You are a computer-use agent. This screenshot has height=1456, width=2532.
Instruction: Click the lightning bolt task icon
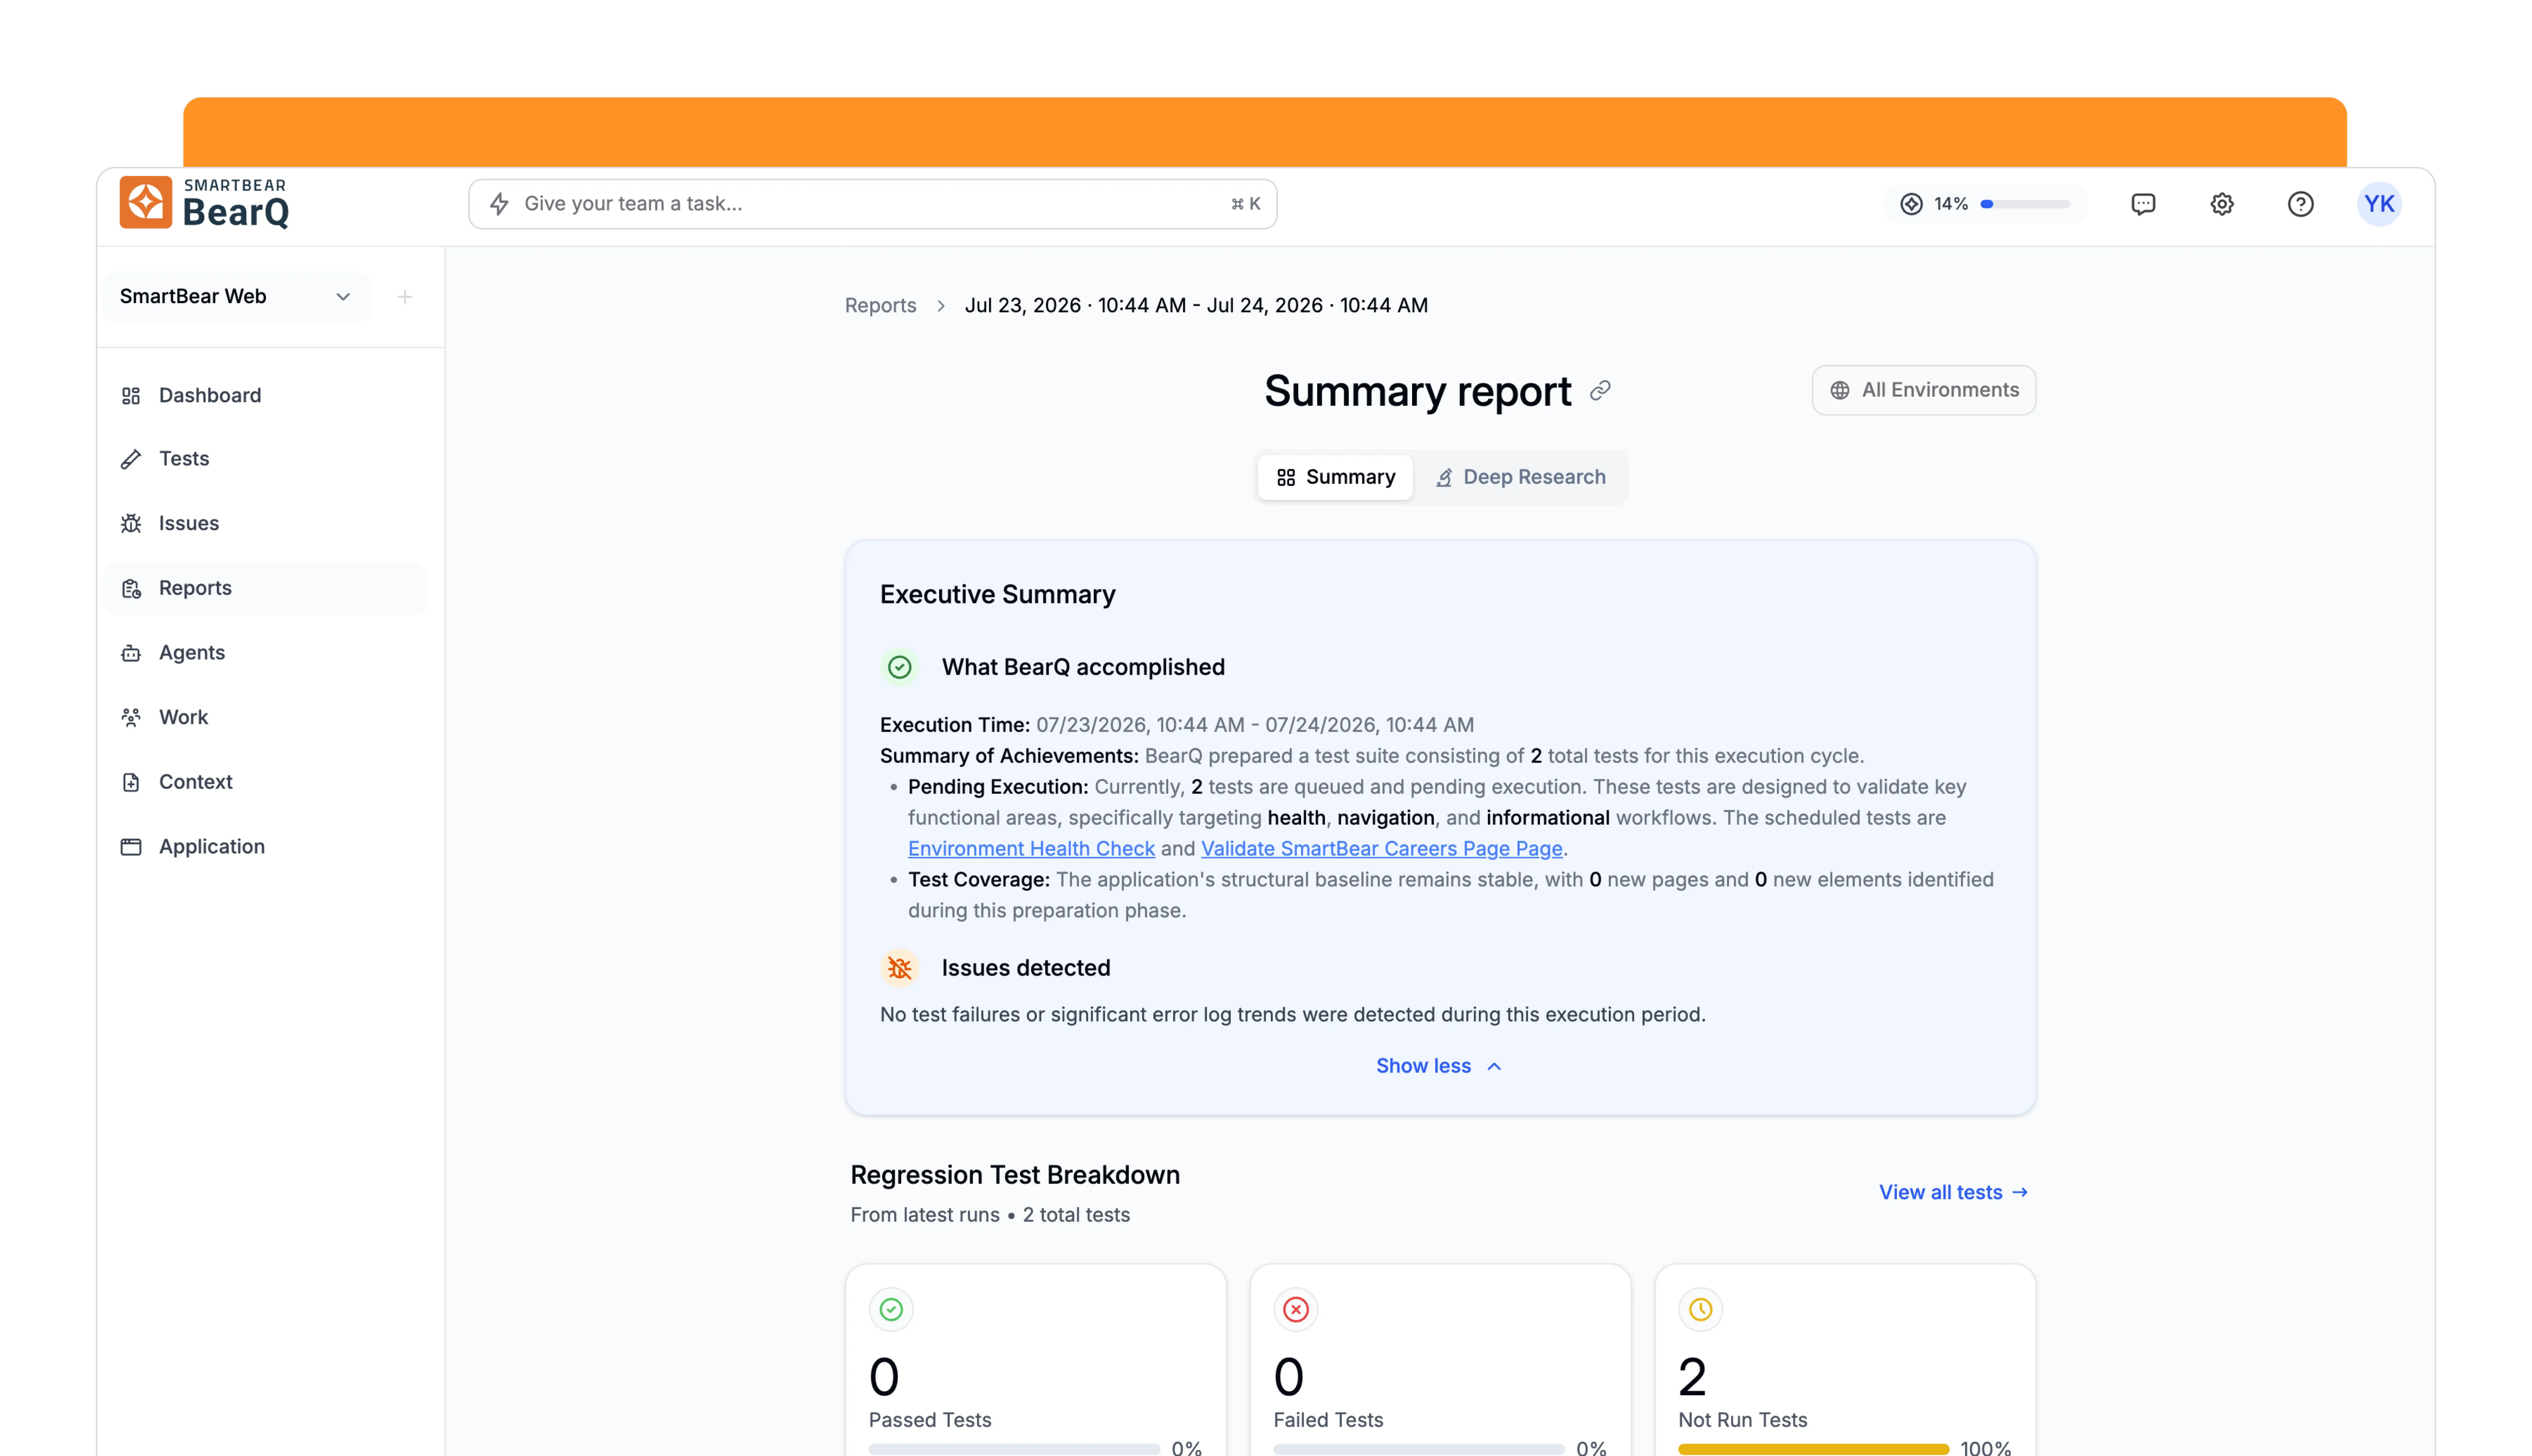tap(499, 204)
